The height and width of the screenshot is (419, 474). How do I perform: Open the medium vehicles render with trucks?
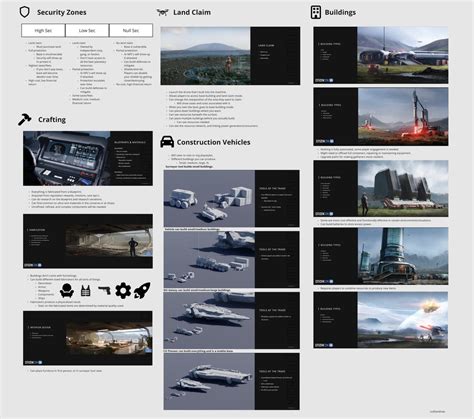[x=209, y=260]
